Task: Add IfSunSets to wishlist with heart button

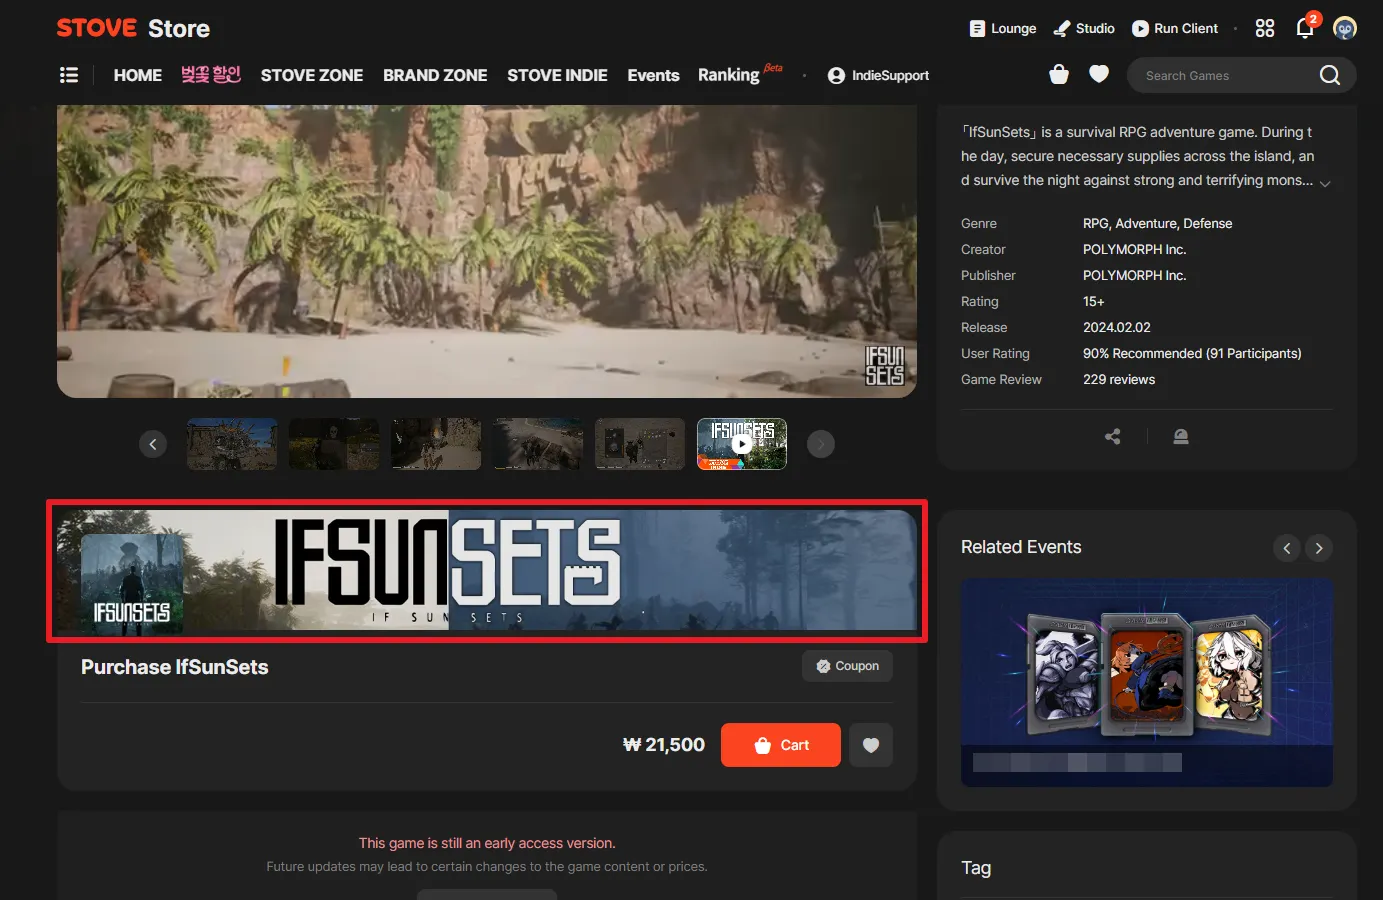Action: [871, 745]
